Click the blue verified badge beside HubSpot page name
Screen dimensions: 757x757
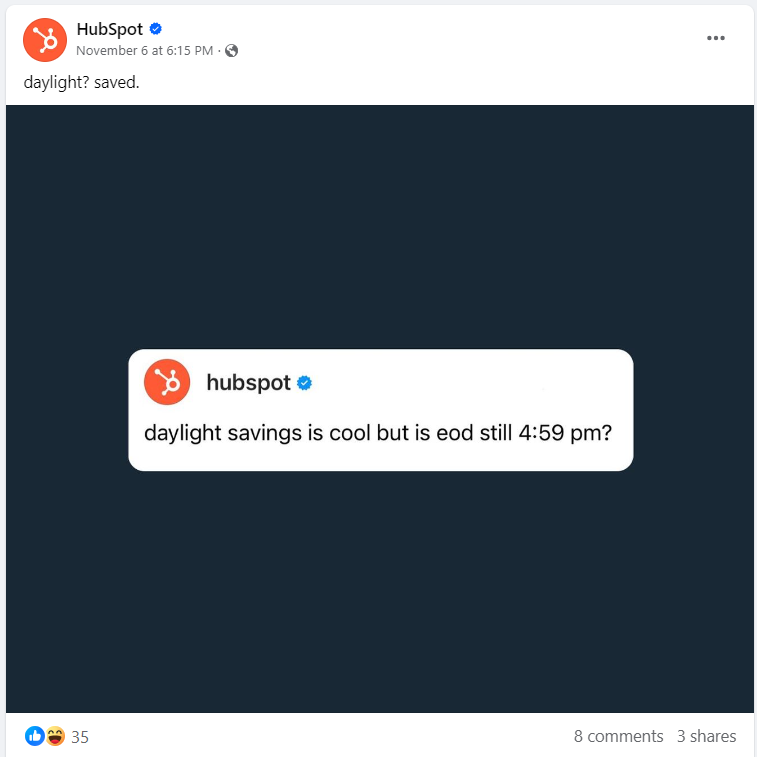tap(155, 29)
